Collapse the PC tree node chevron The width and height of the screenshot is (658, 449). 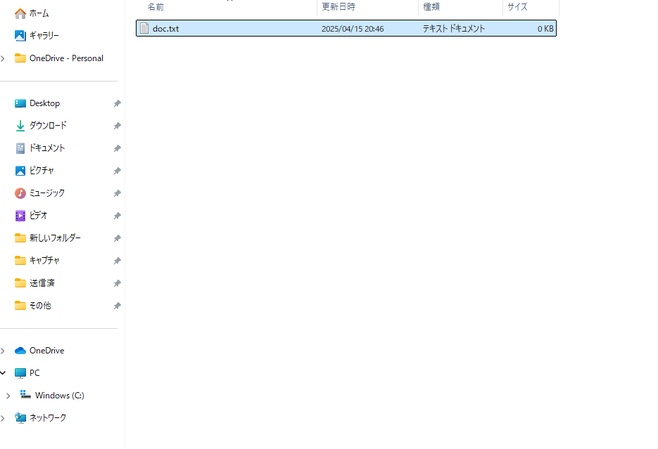pos(3,373)
